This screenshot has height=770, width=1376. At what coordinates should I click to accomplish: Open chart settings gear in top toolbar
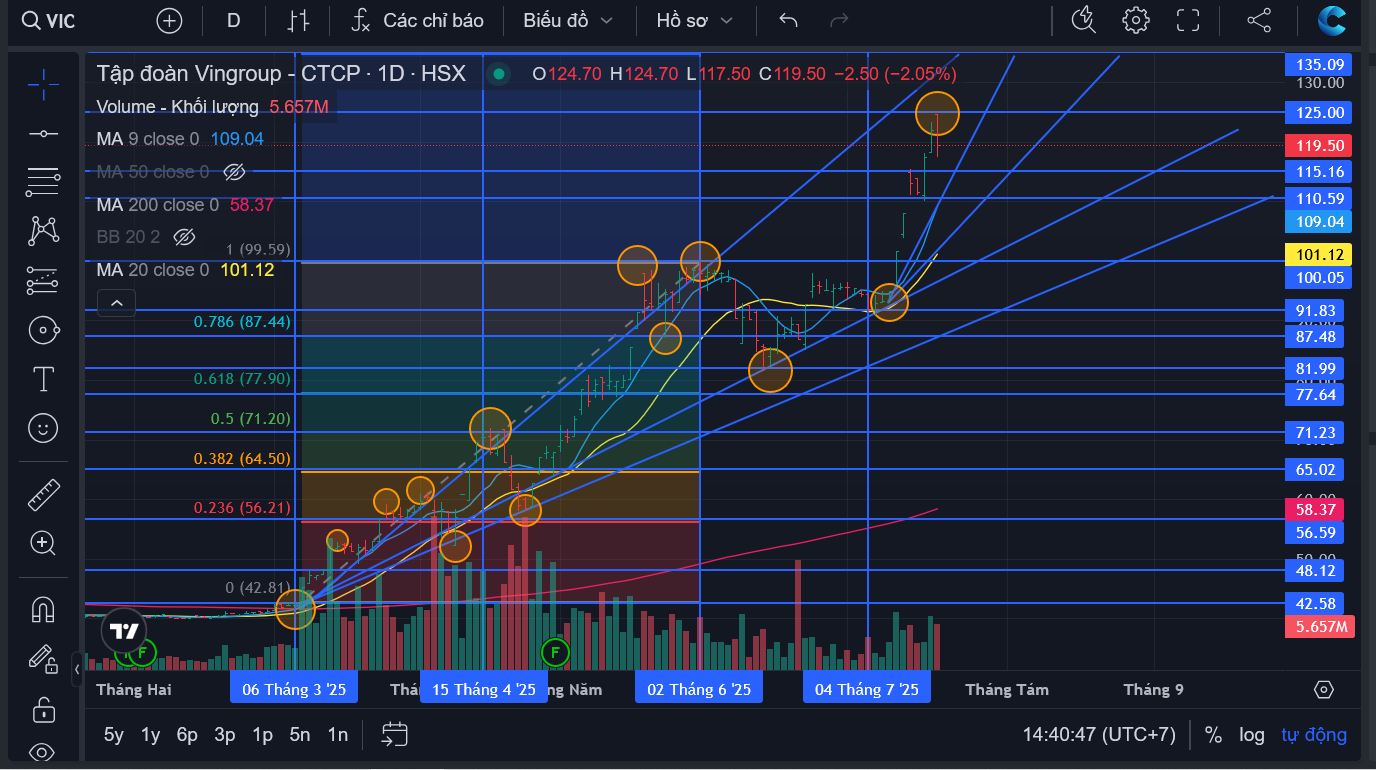point(1135,20)
